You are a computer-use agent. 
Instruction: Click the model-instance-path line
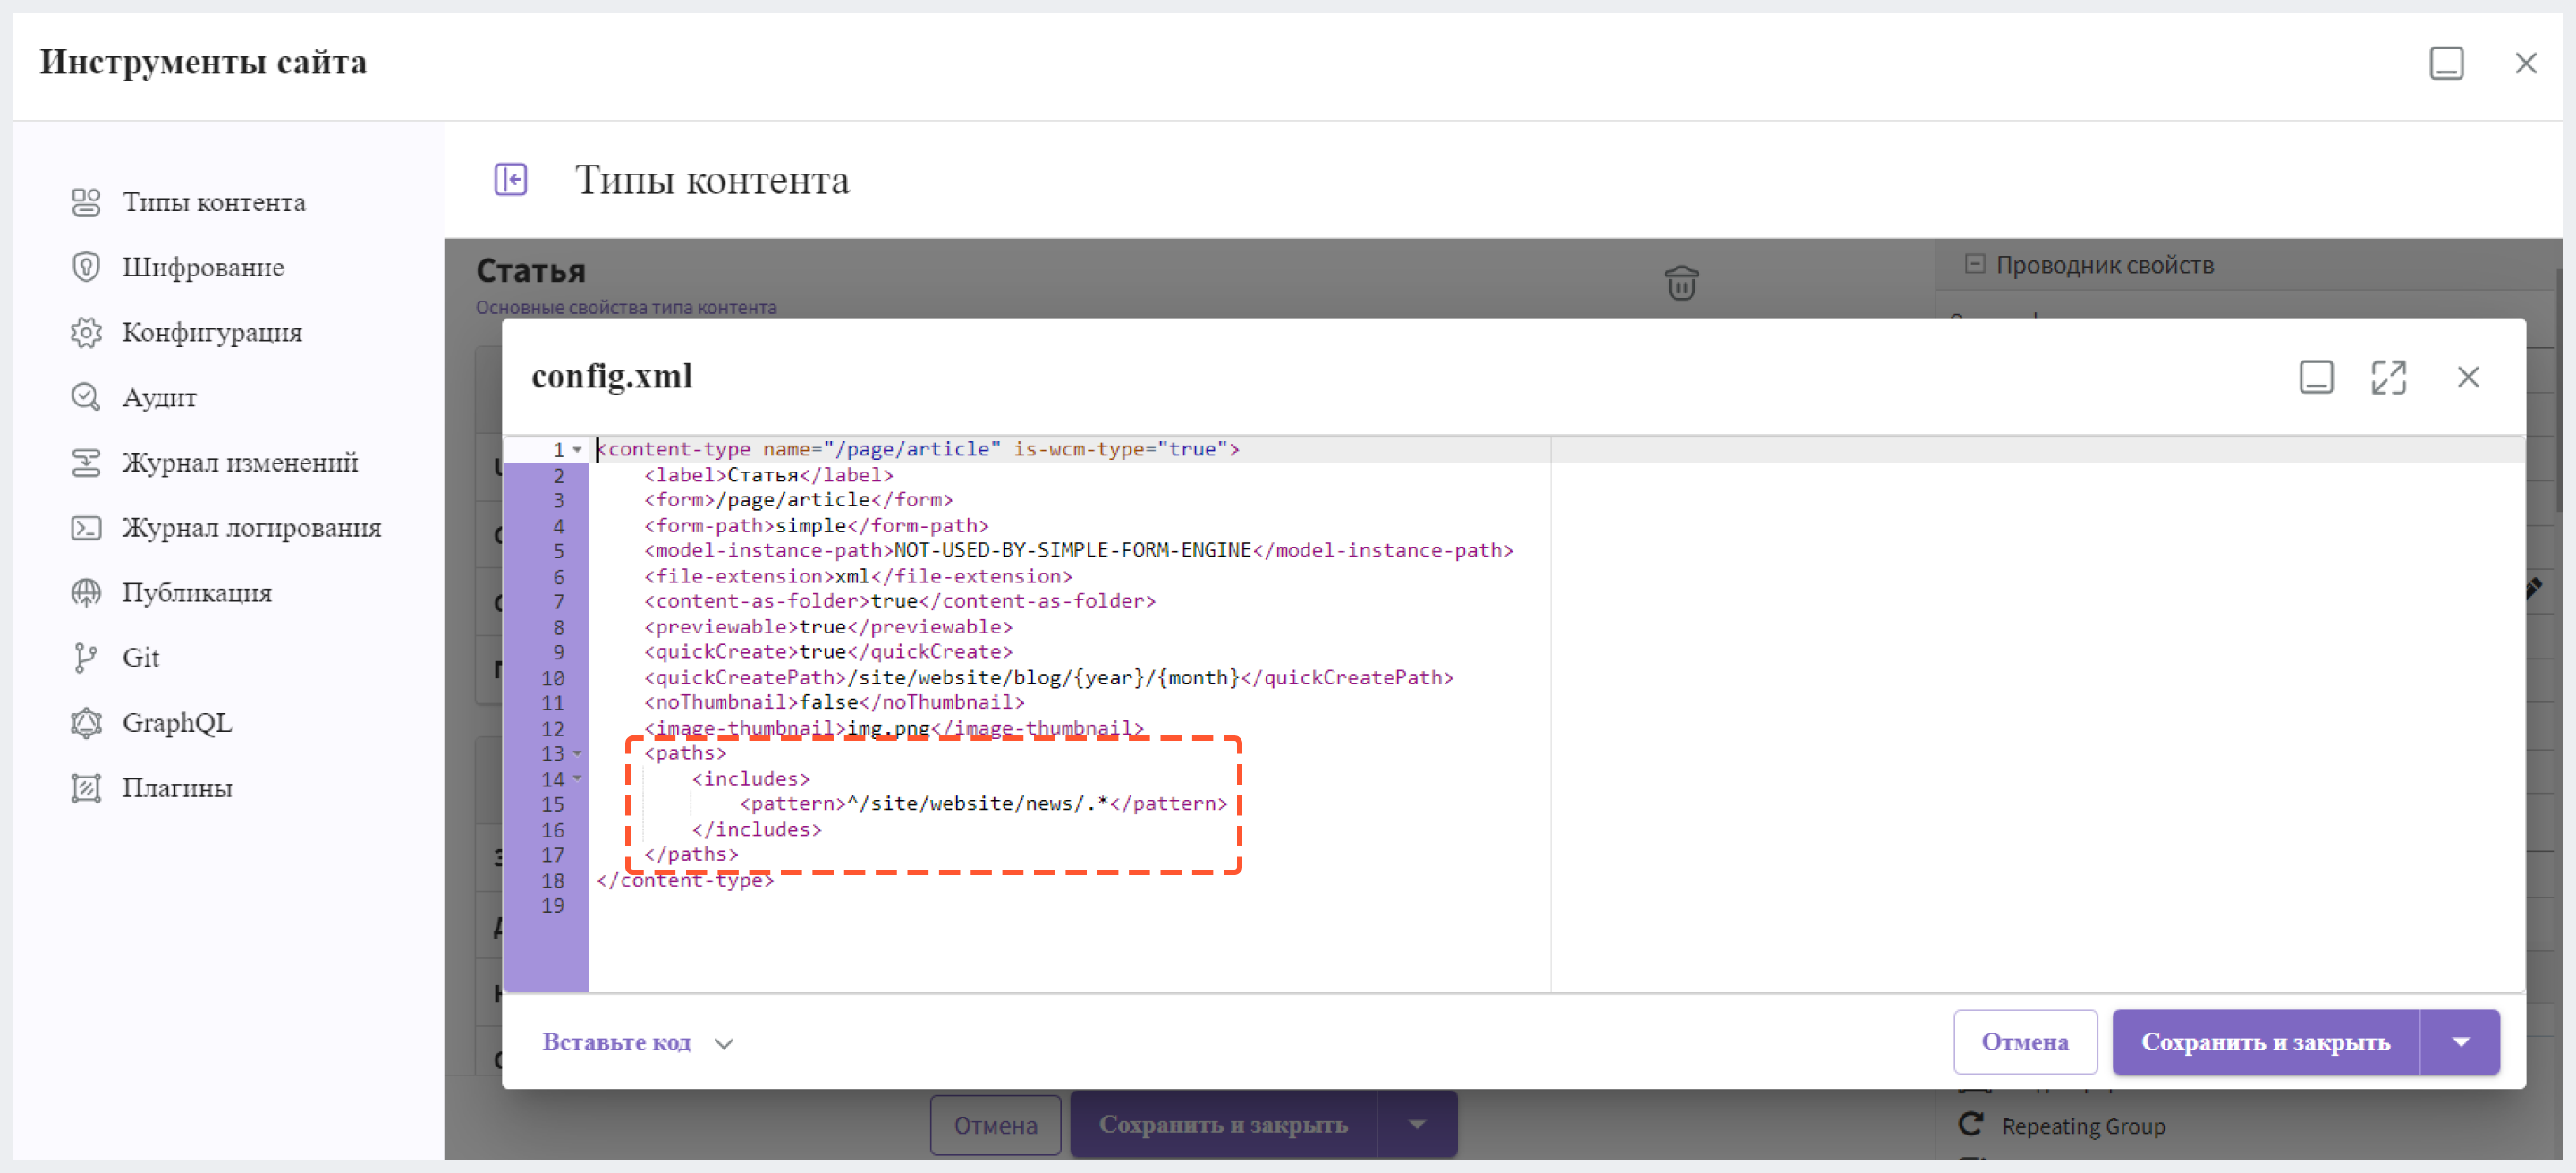(1078, 551)
